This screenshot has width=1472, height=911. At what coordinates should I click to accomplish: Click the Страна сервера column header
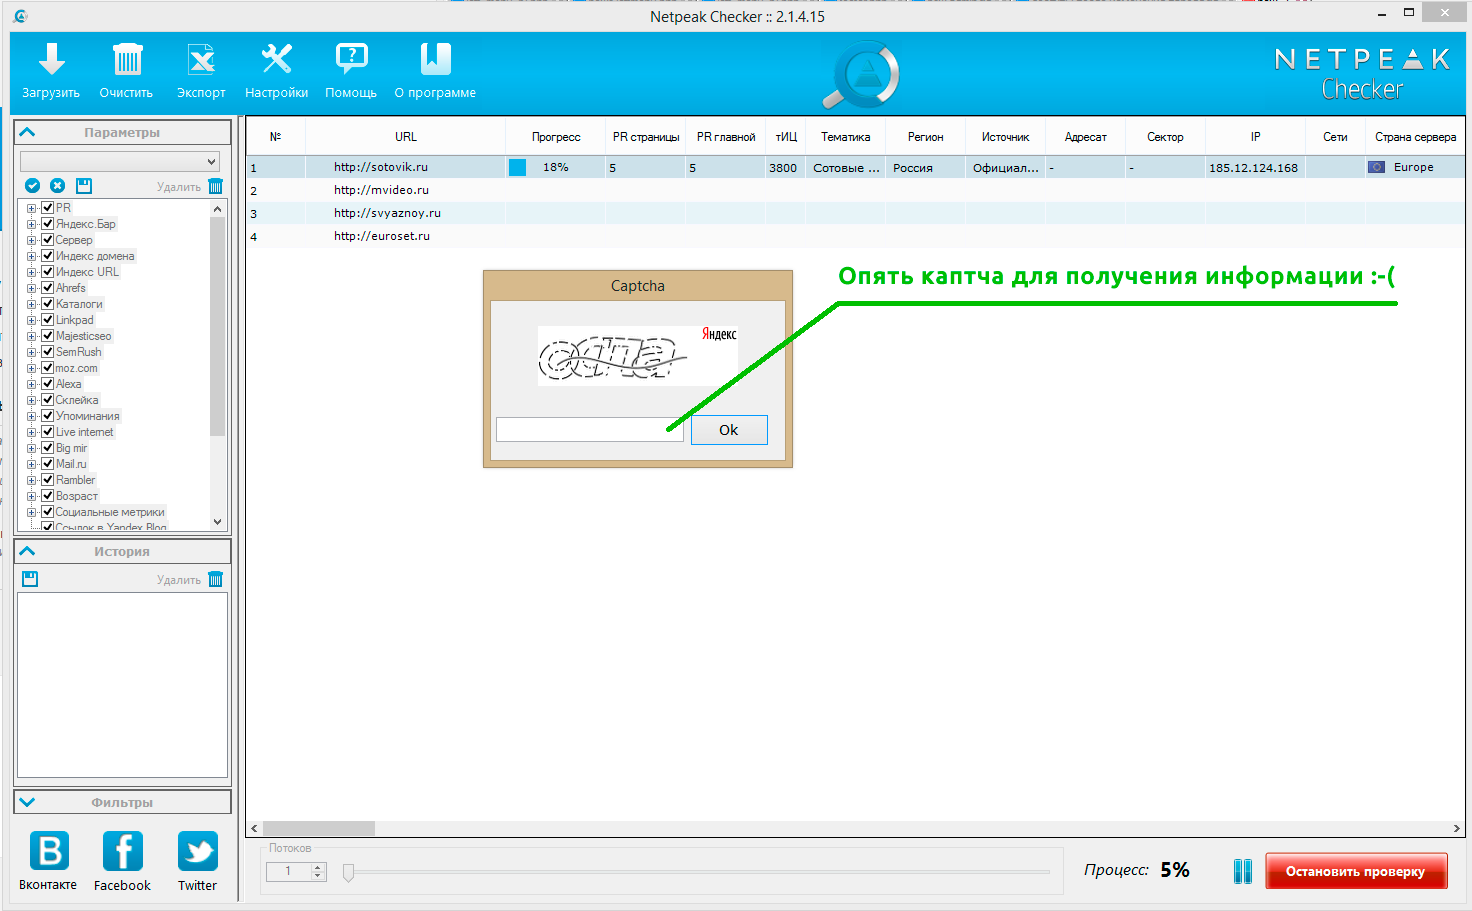click(1415, 137)
